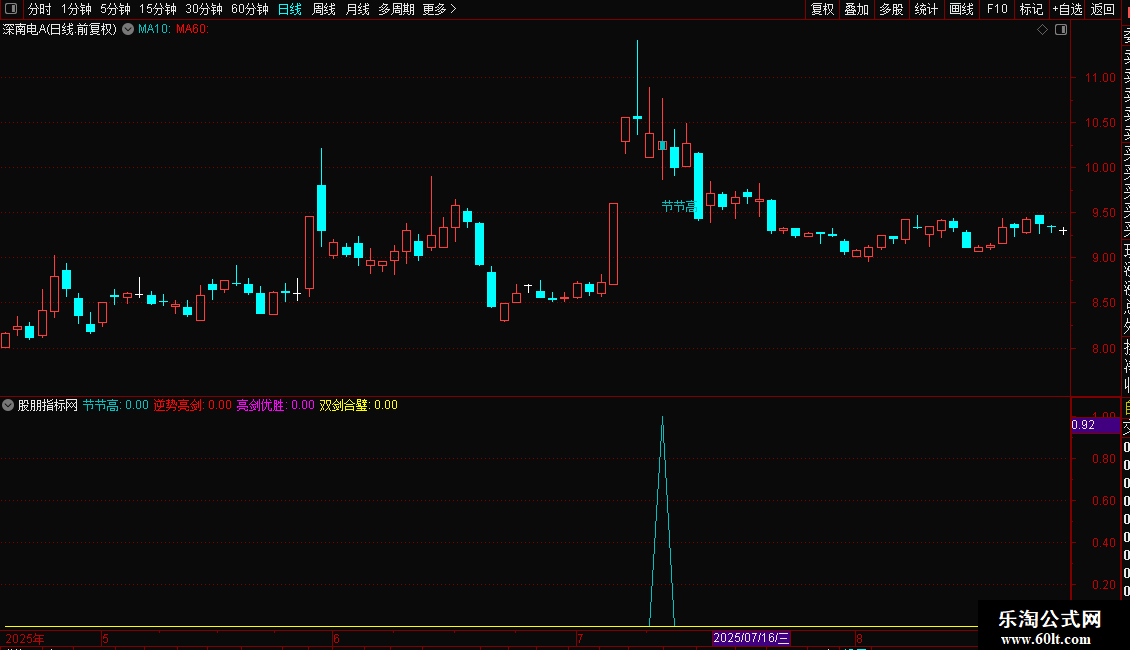
Task: Select the 30分钟 period
Action: [x=203, y=9]
